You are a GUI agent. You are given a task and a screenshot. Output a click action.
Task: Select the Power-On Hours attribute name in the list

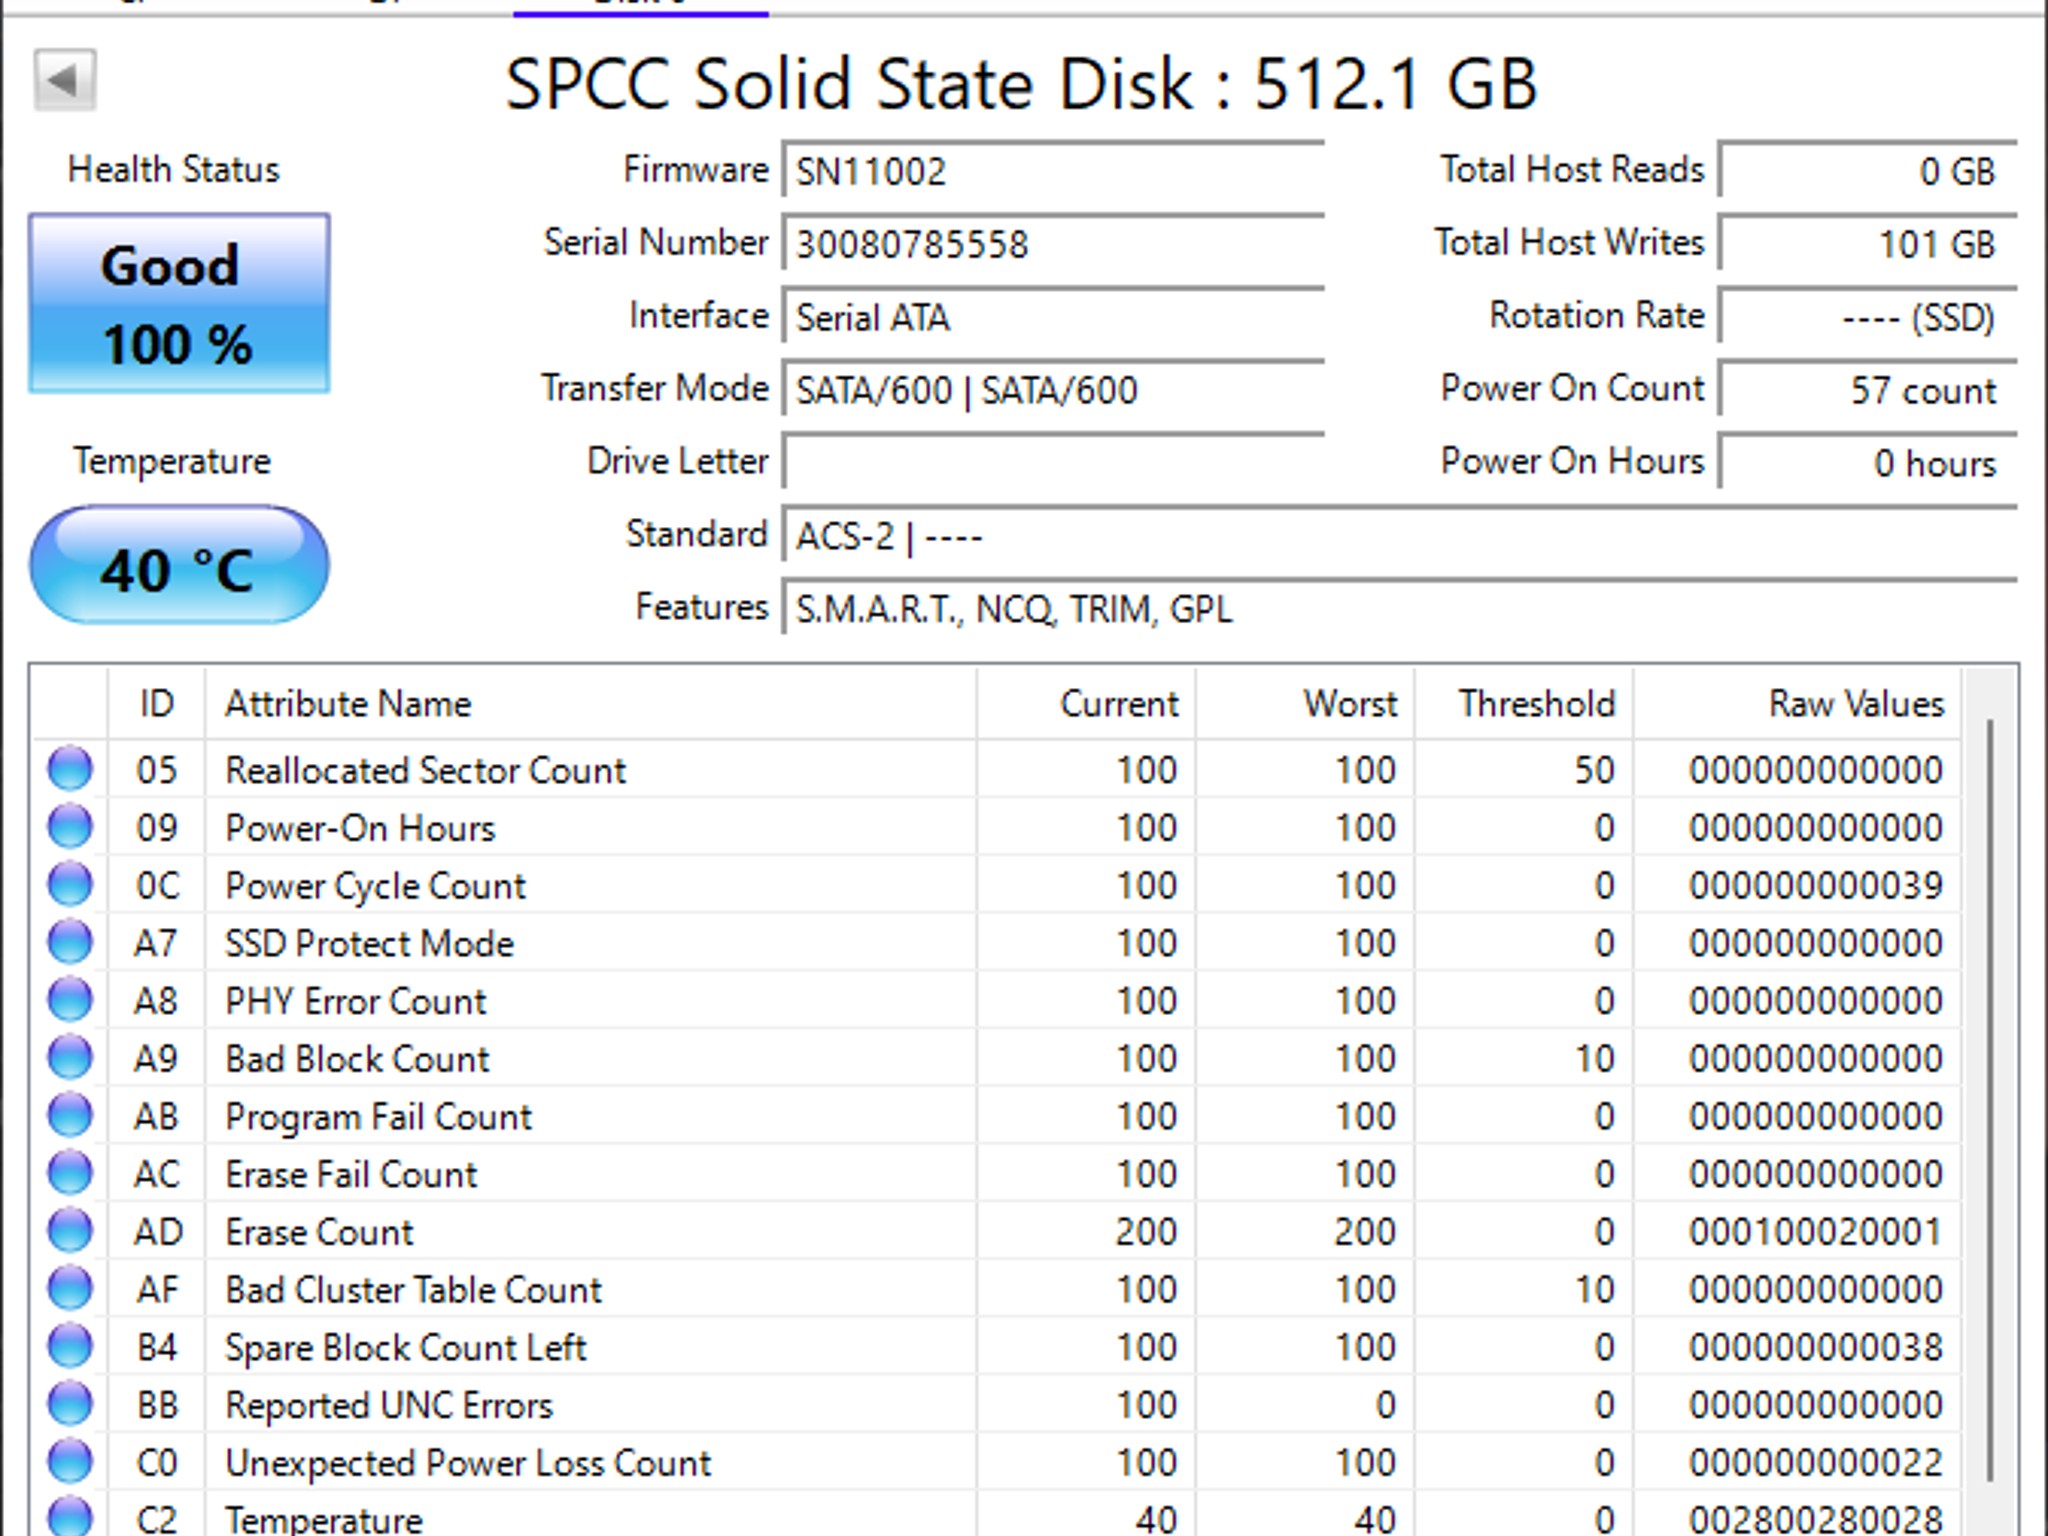pos(360,828)
